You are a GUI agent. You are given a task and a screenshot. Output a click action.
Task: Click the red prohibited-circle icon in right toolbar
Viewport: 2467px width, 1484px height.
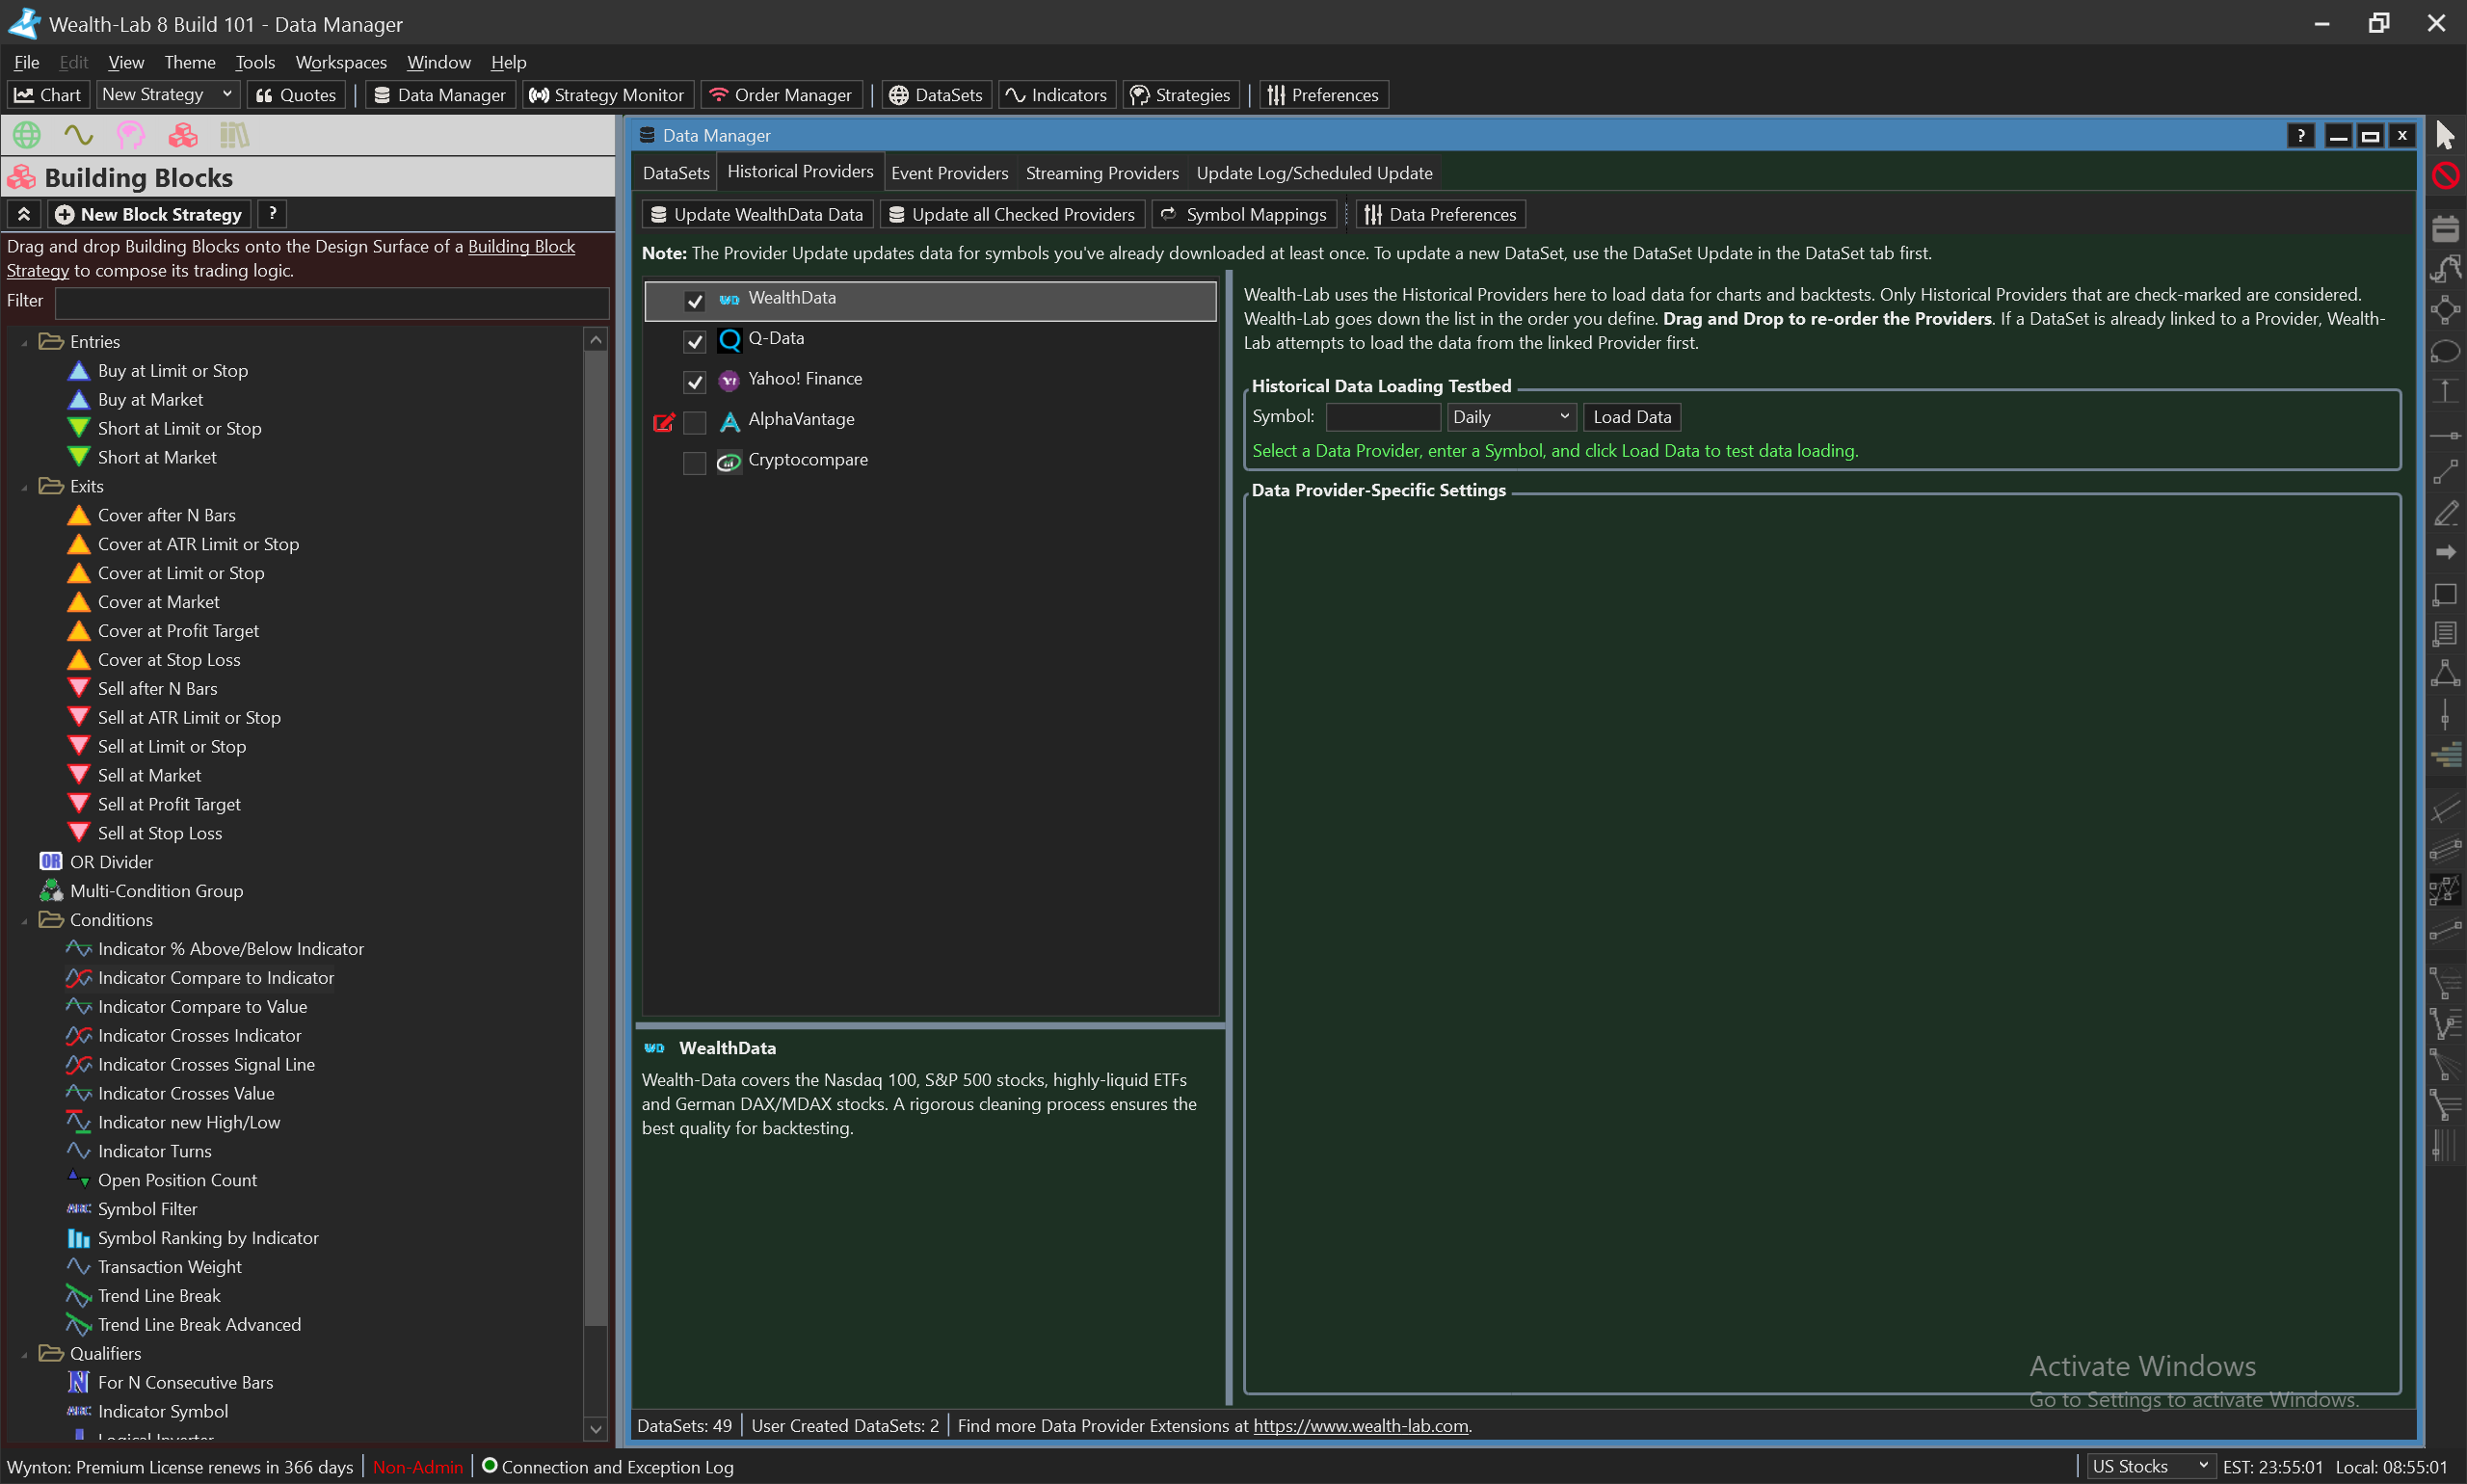point(2445,176)
